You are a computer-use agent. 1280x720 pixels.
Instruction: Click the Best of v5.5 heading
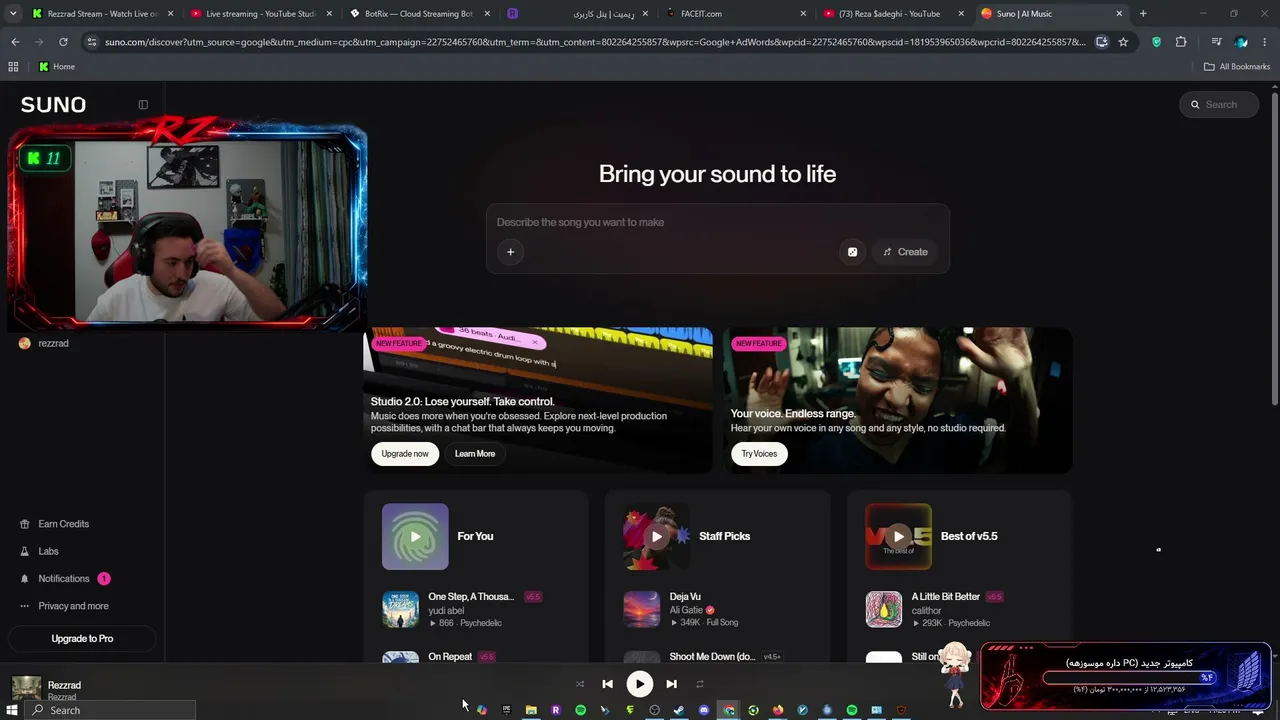tap(969, 536)
